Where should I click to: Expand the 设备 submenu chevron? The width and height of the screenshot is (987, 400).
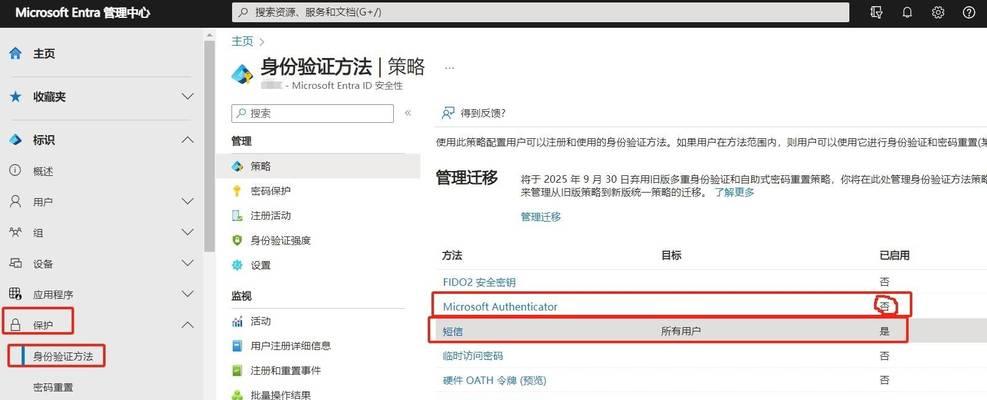[188, 263]
